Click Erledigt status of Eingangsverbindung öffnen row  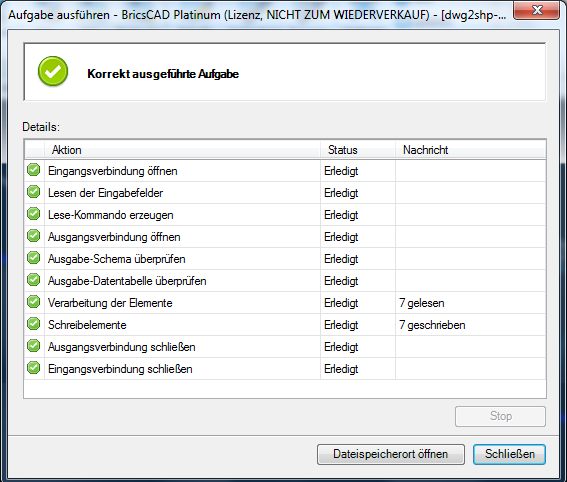(x=341, y=171)
